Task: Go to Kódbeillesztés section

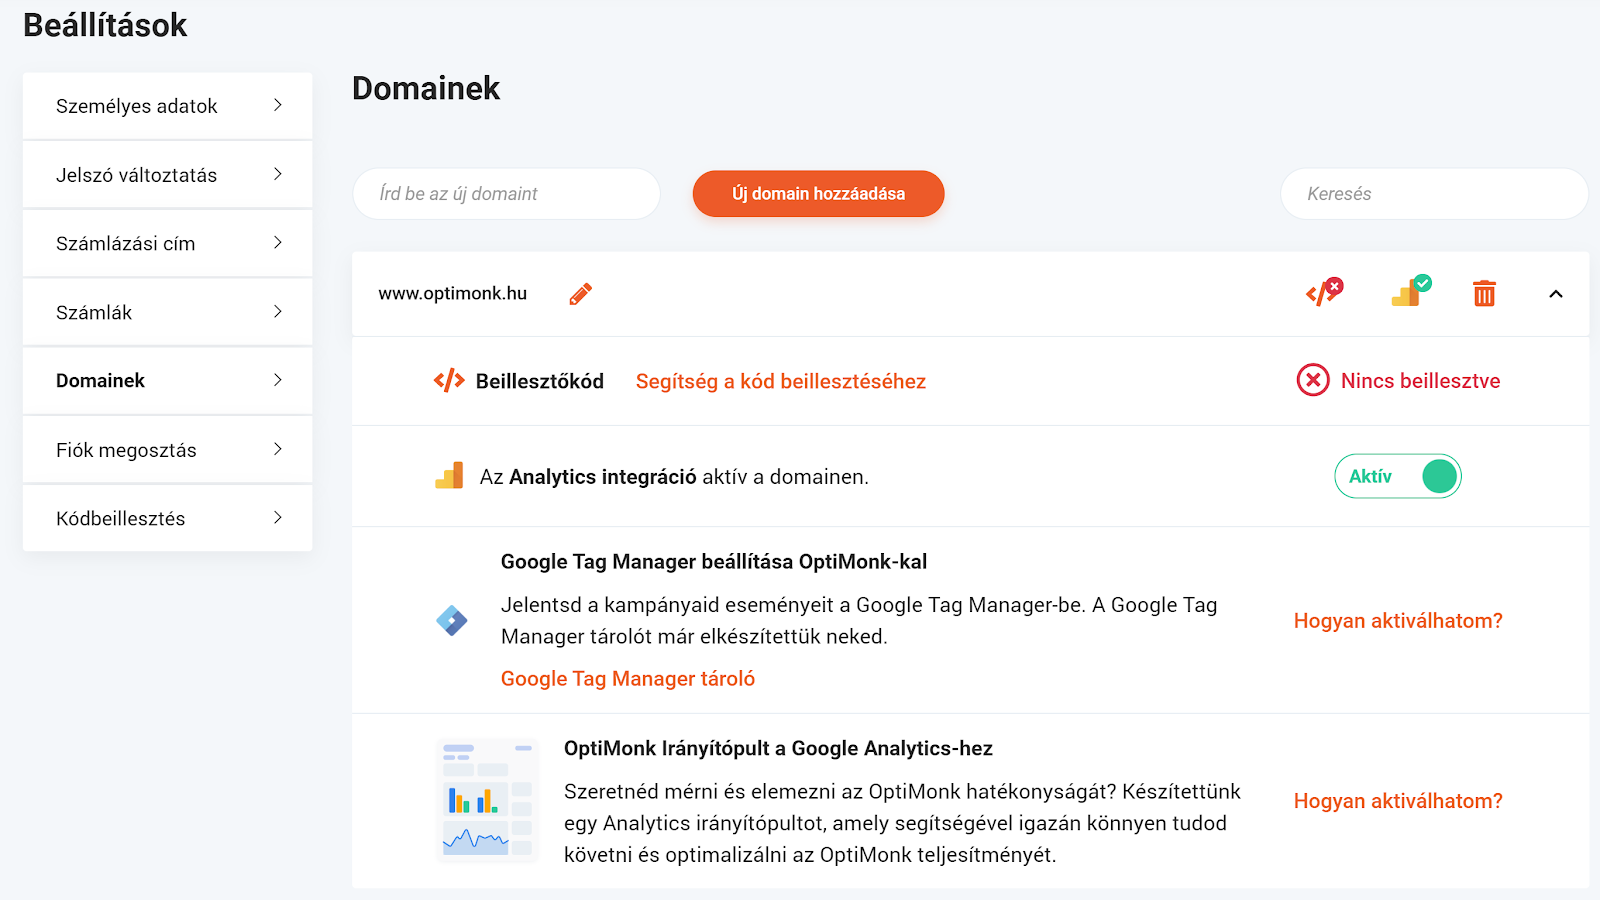Action: pyautogui.click(x=168, y=519)
